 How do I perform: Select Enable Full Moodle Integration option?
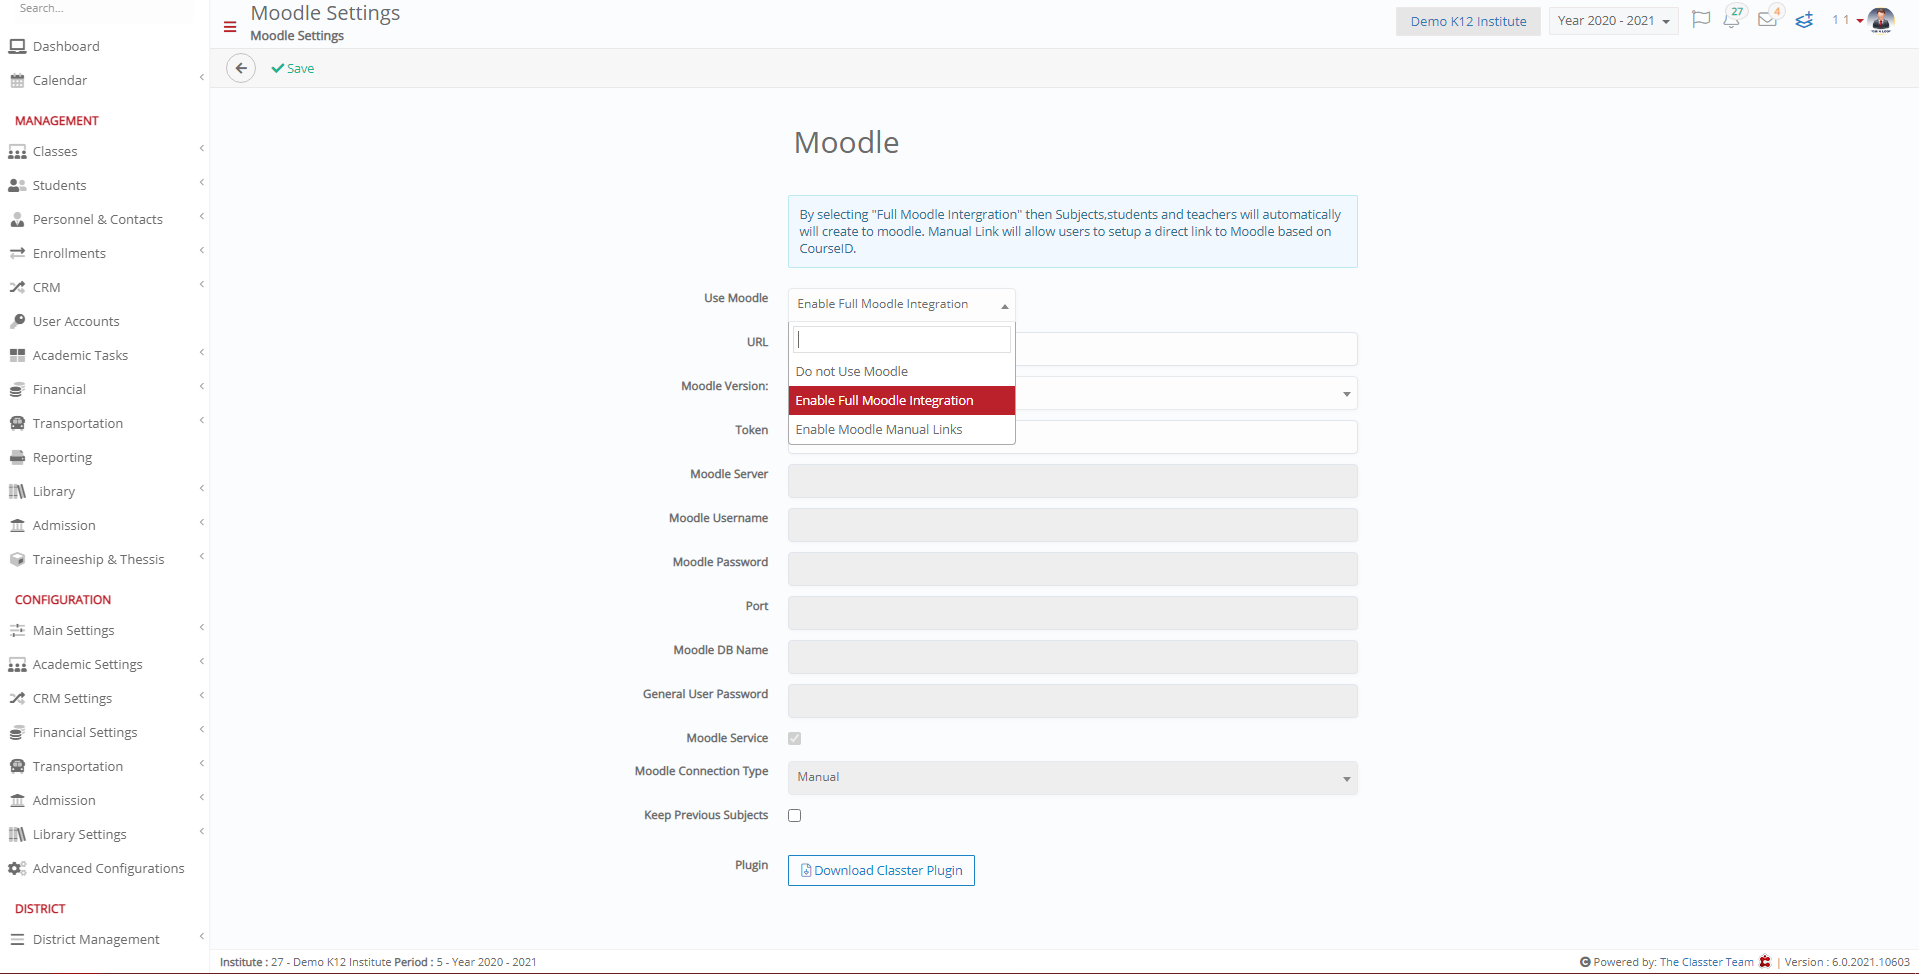902,401
